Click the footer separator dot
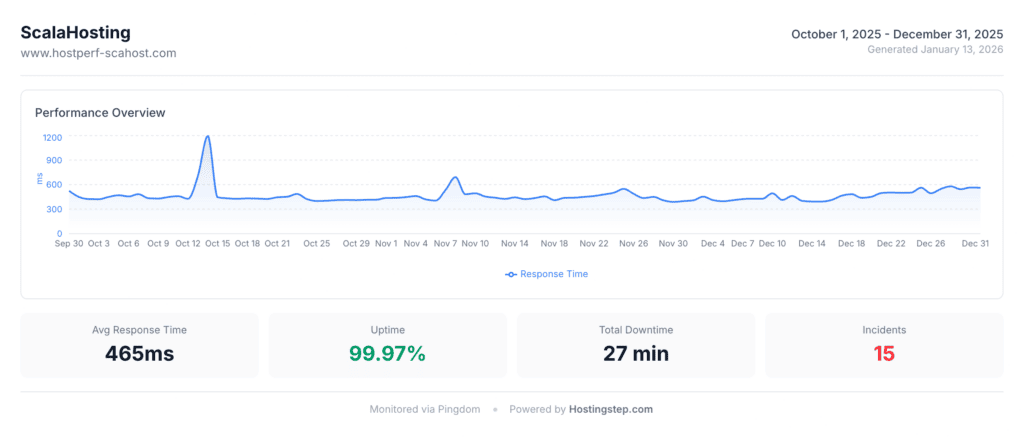1024x440 pixels. (x=495, y=409)
